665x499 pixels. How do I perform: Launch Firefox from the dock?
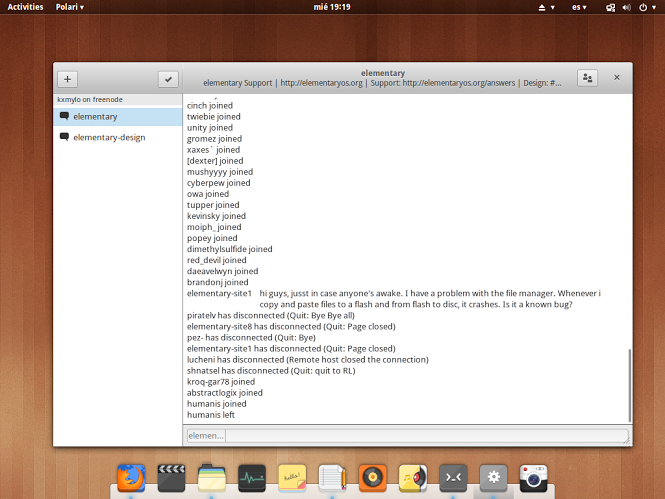pyautogui.click(x=131, y=478)
